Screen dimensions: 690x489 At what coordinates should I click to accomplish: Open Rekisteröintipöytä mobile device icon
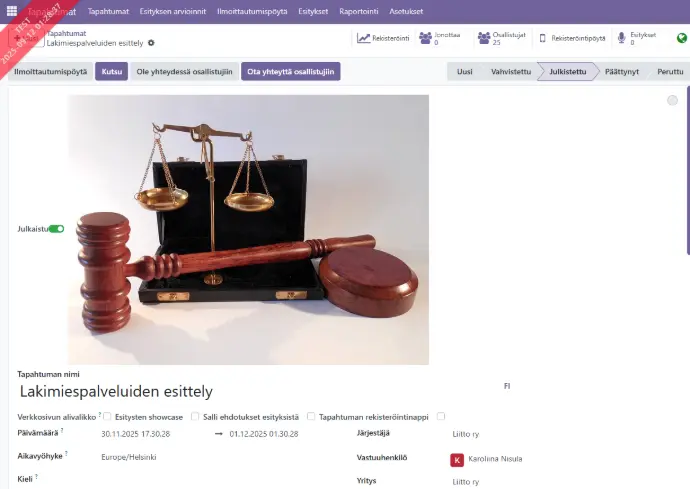point(543,38)
